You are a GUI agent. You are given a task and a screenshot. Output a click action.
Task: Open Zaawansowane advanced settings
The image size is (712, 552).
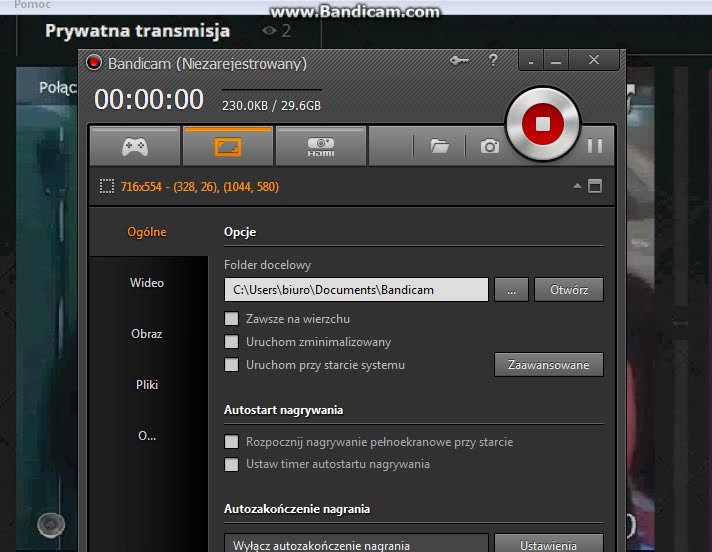tap(549, 365)
